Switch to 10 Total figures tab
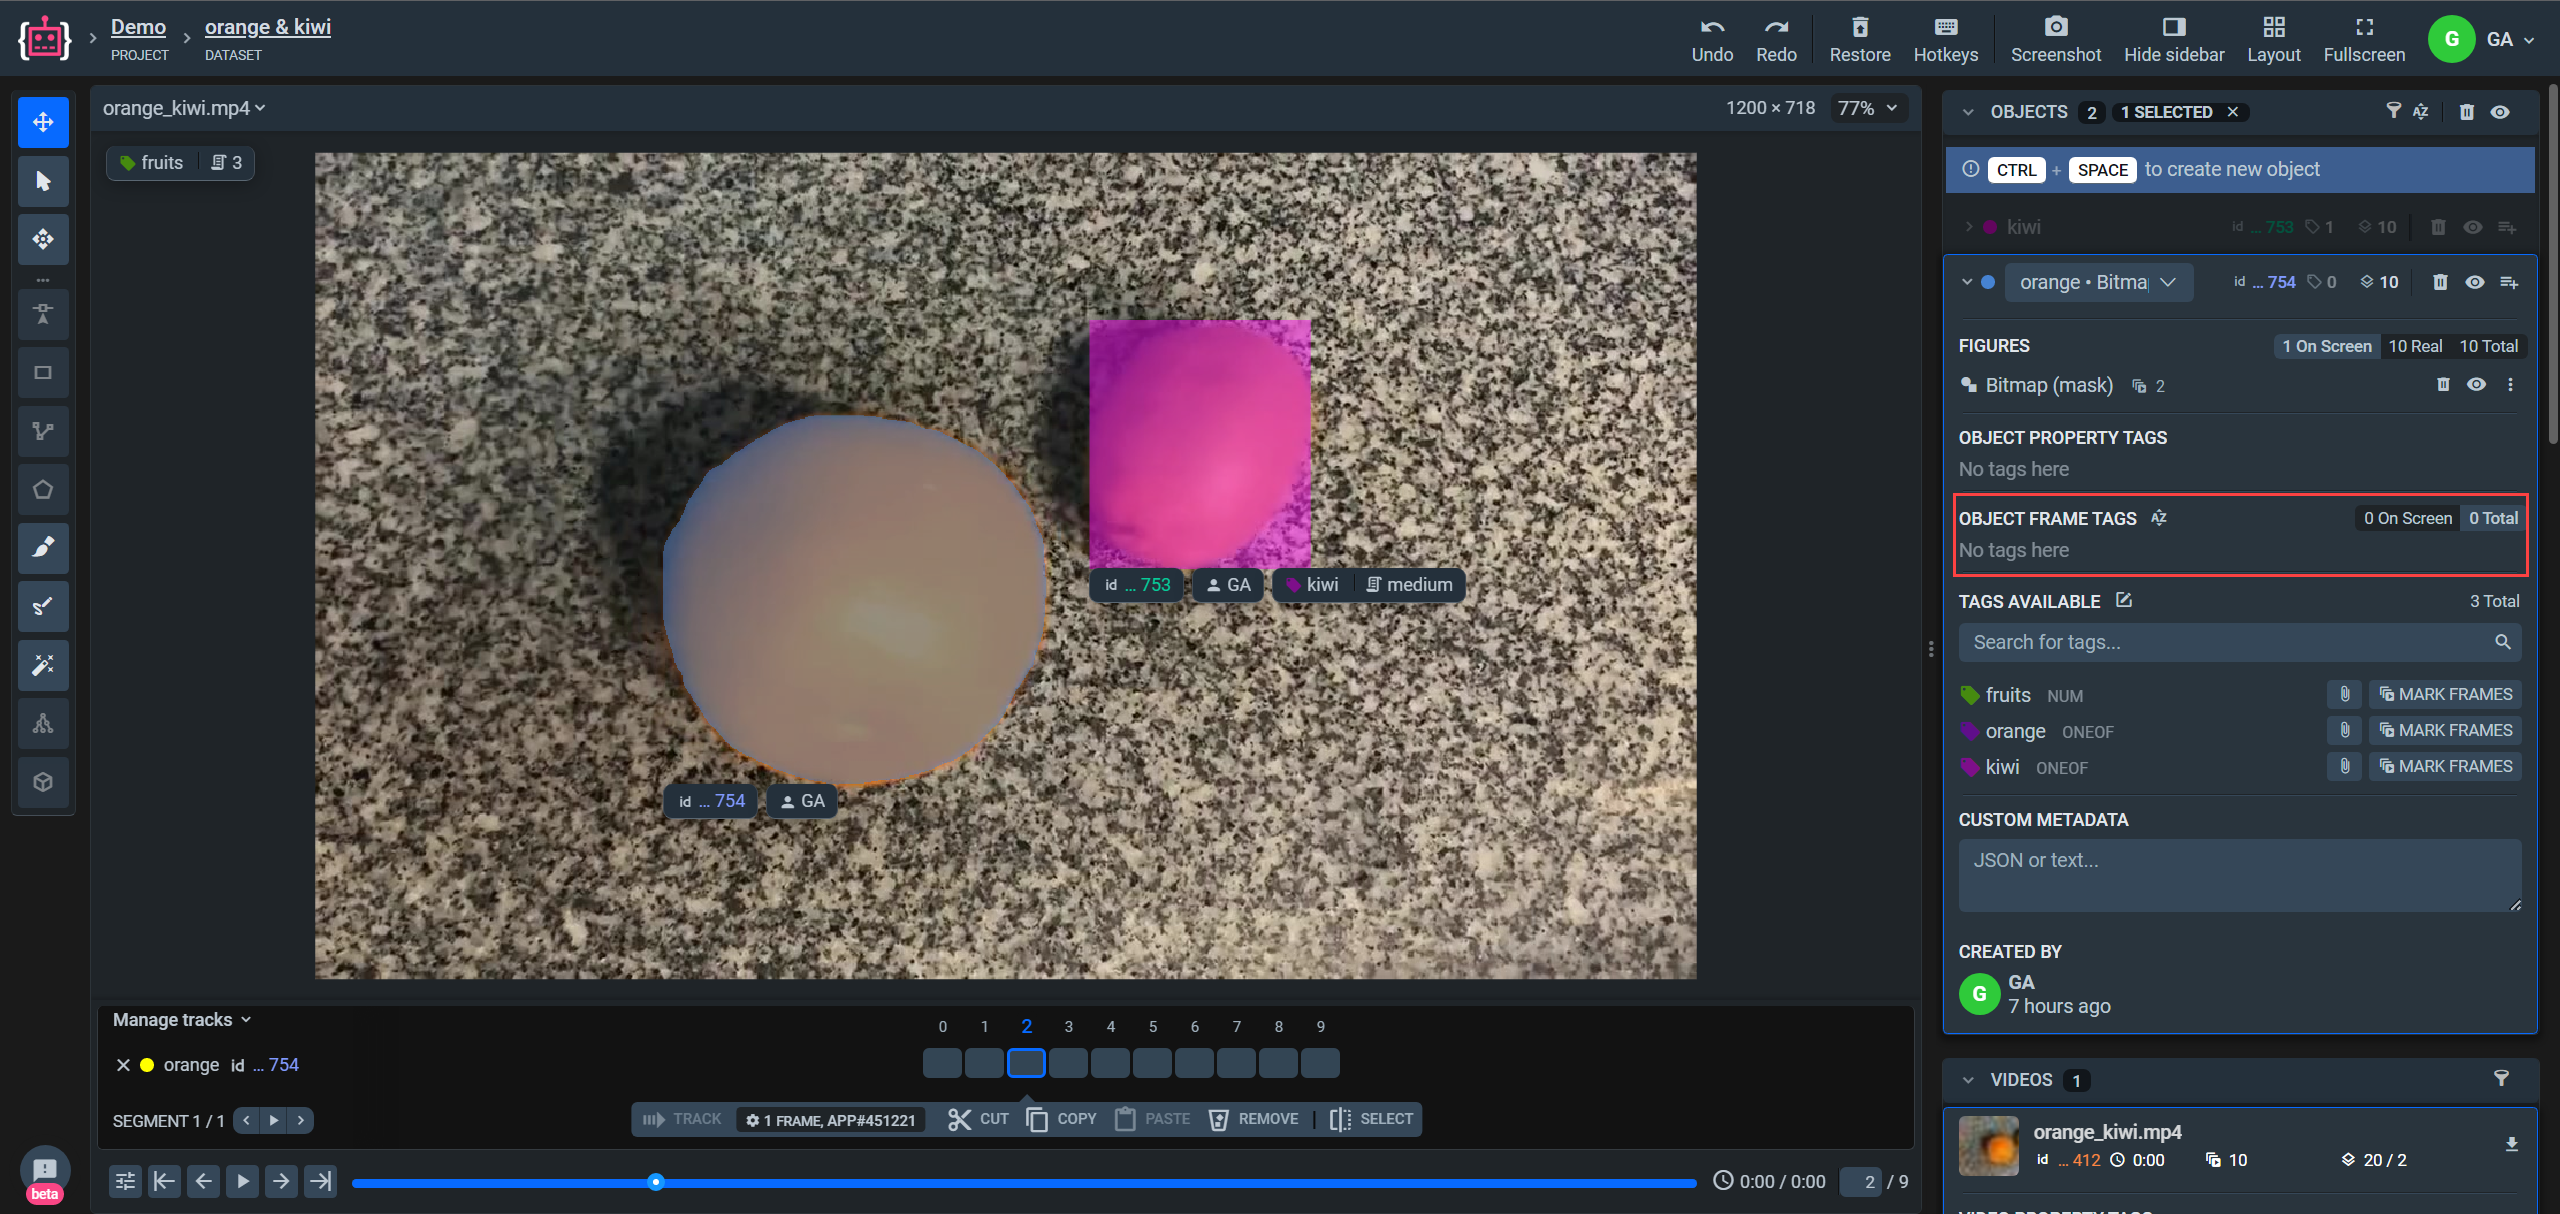The image size is (2560, 1214). coord(2488,346)
